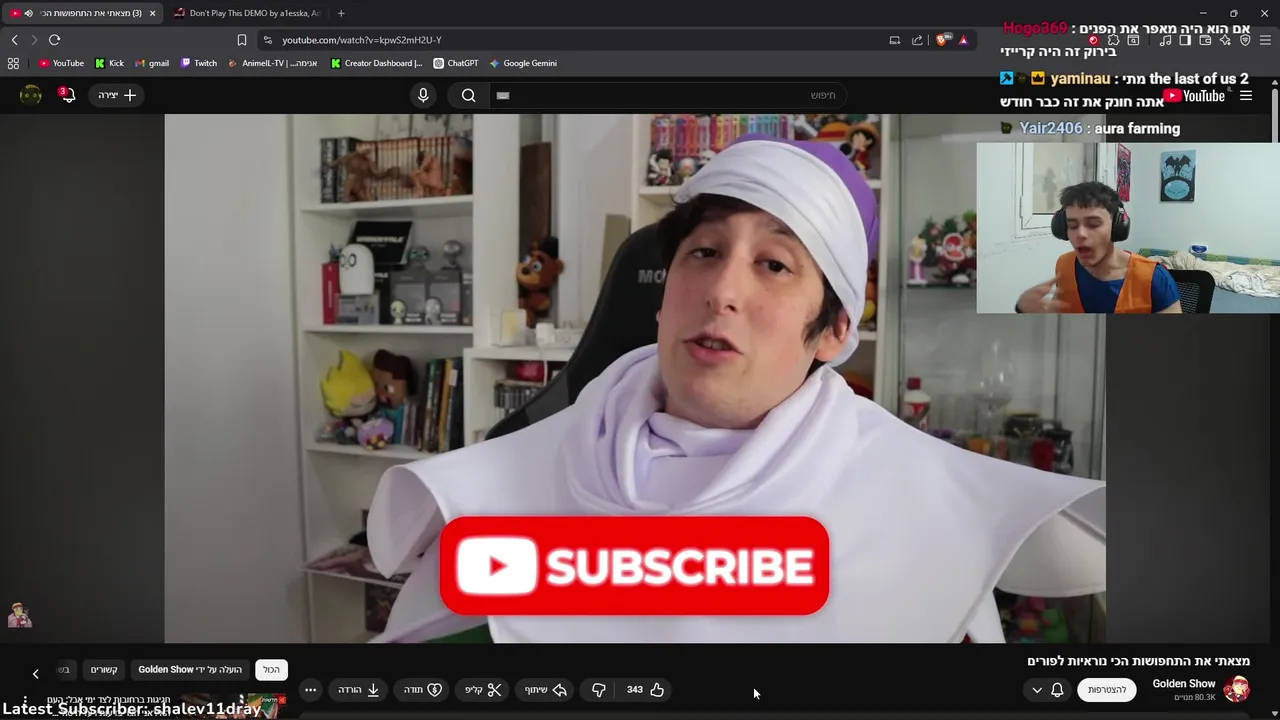
Task: Click the download button below the video
Action: tap(358, 690)
